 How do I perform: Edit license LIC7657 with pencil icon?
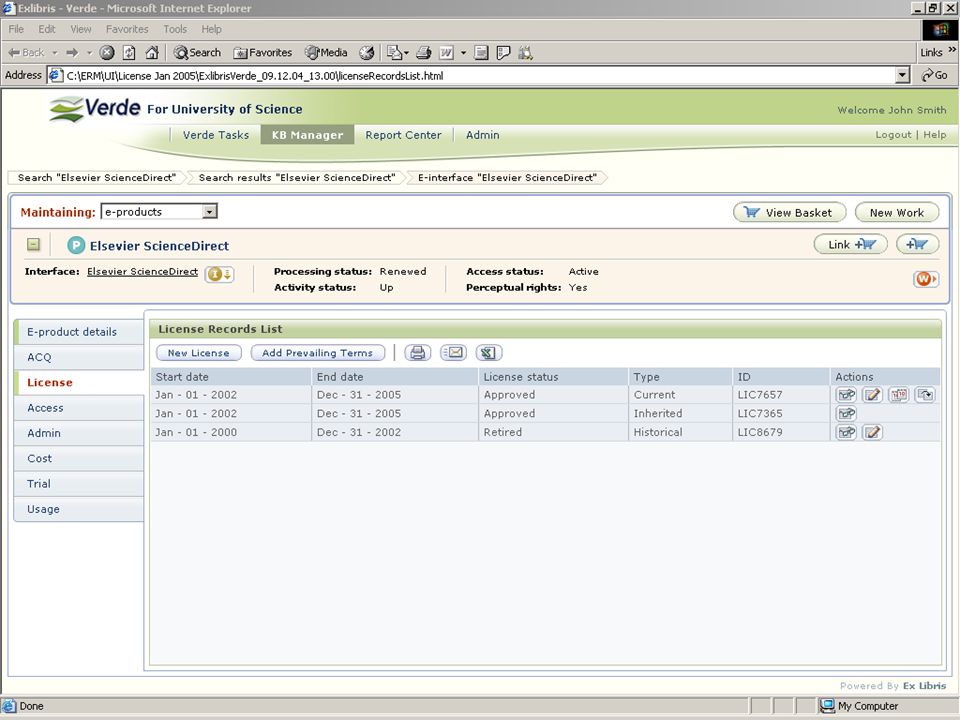(x=872, y=395)
